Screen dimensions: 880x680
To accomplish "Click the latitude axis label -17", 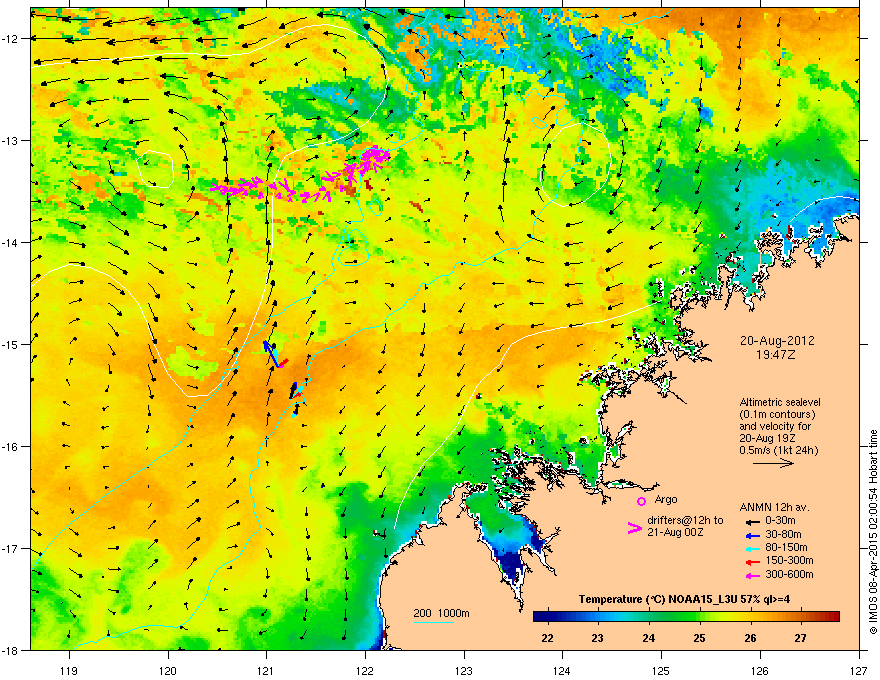I will click(11, 549).
